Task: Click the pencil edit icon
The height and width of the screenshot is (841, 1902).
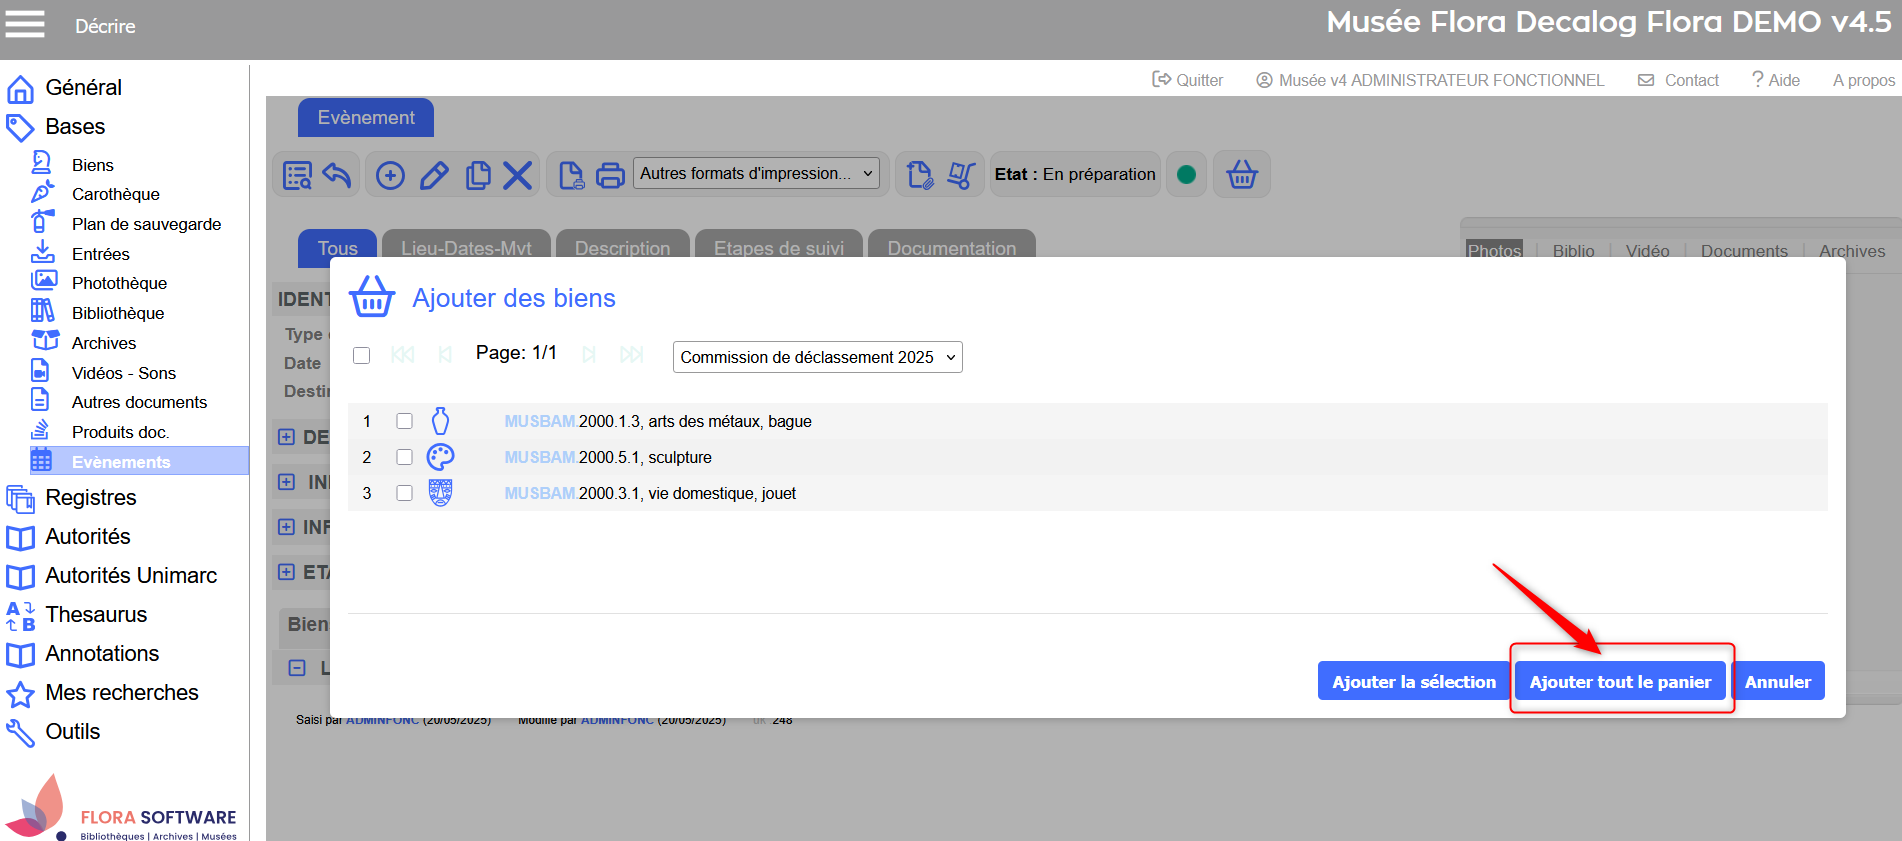Action: click(434, 176)
